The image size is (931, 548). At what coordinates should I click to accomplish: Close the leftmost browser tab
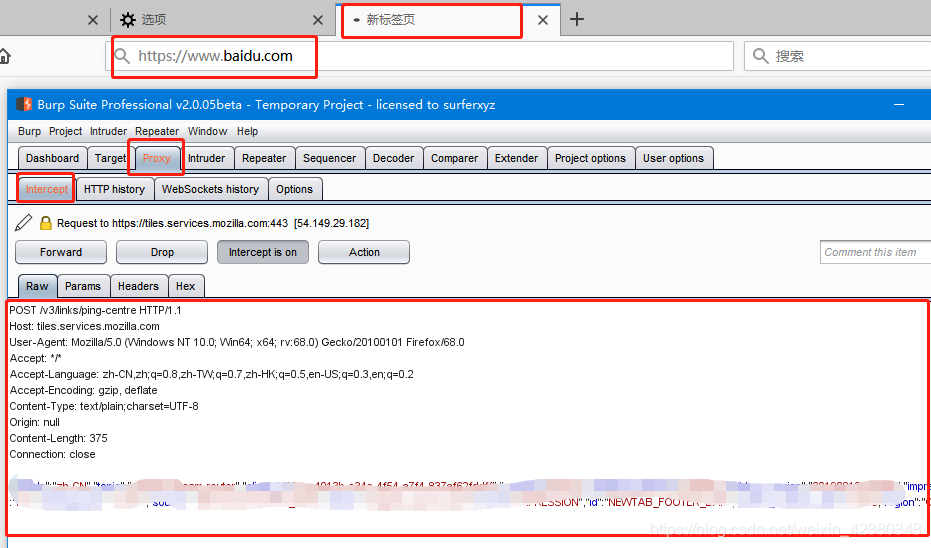tap(93, 20)
